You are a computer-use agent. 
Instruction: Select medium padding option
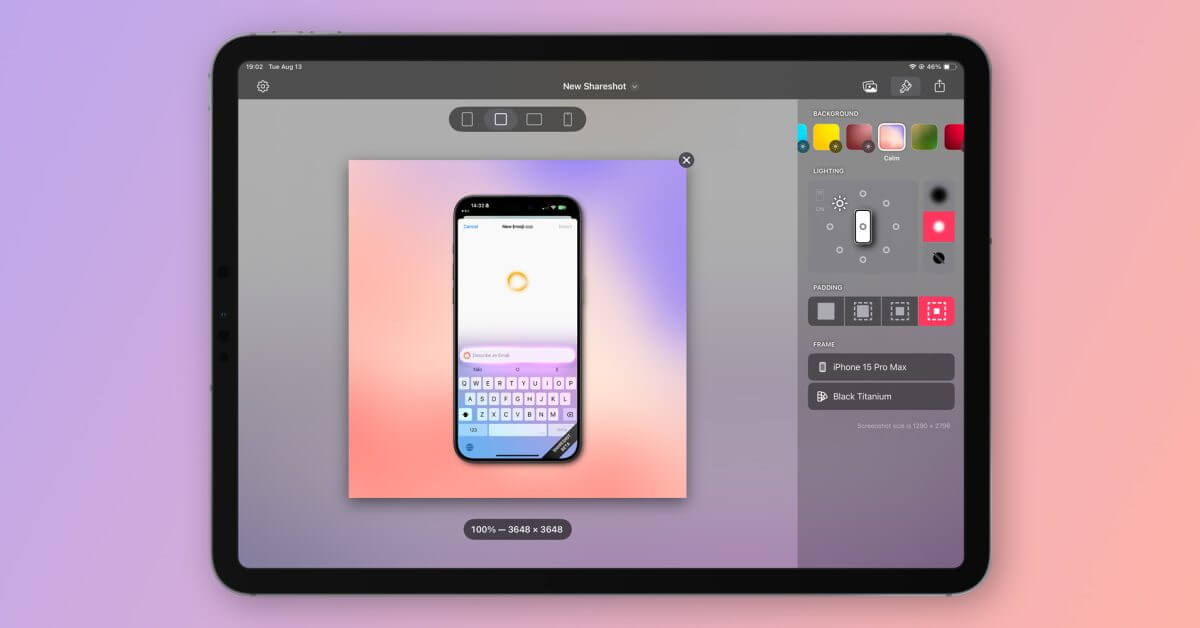pos(900,311)
